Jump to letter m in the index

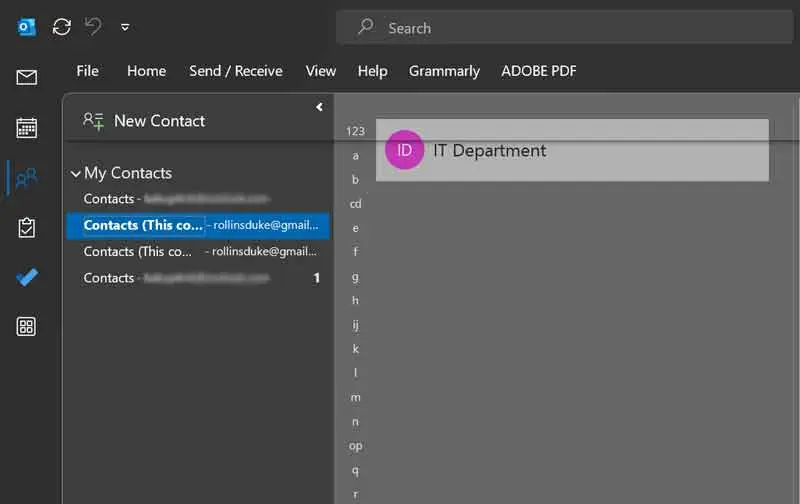pos(356,397)
